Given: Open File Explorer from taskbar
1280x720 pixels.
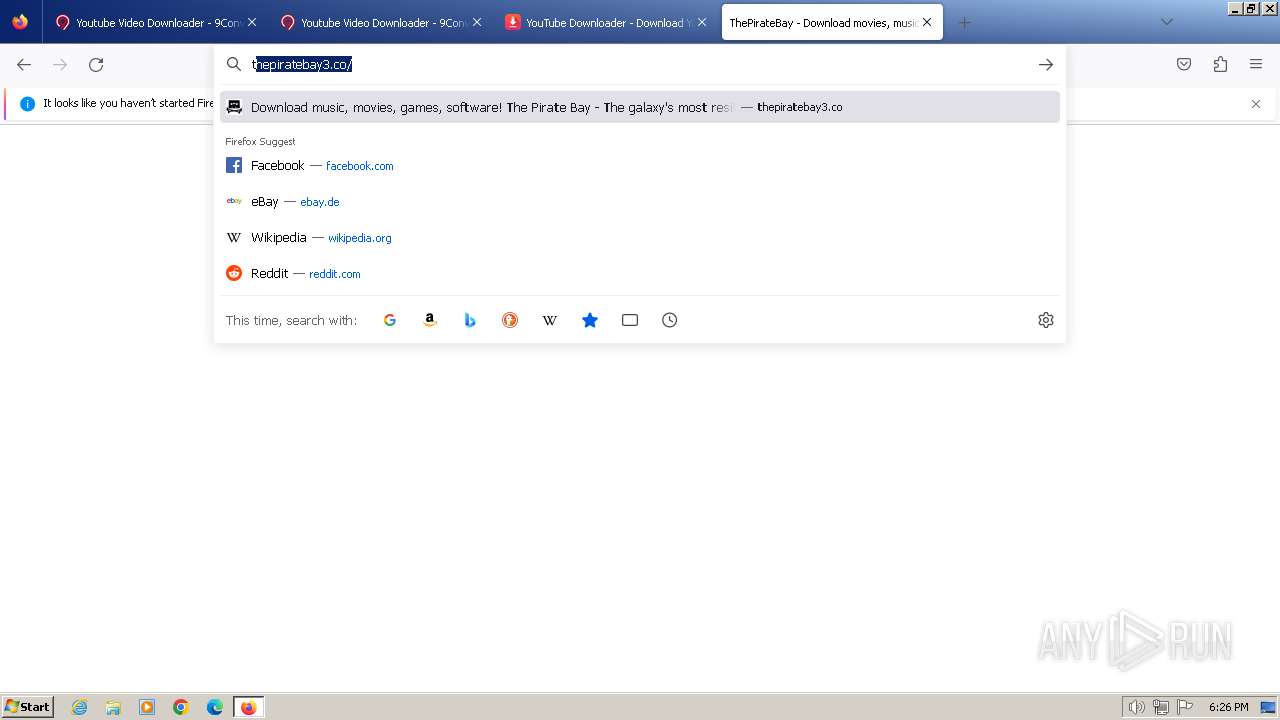Looking at the screenshot, I should [x=113, y=707].
